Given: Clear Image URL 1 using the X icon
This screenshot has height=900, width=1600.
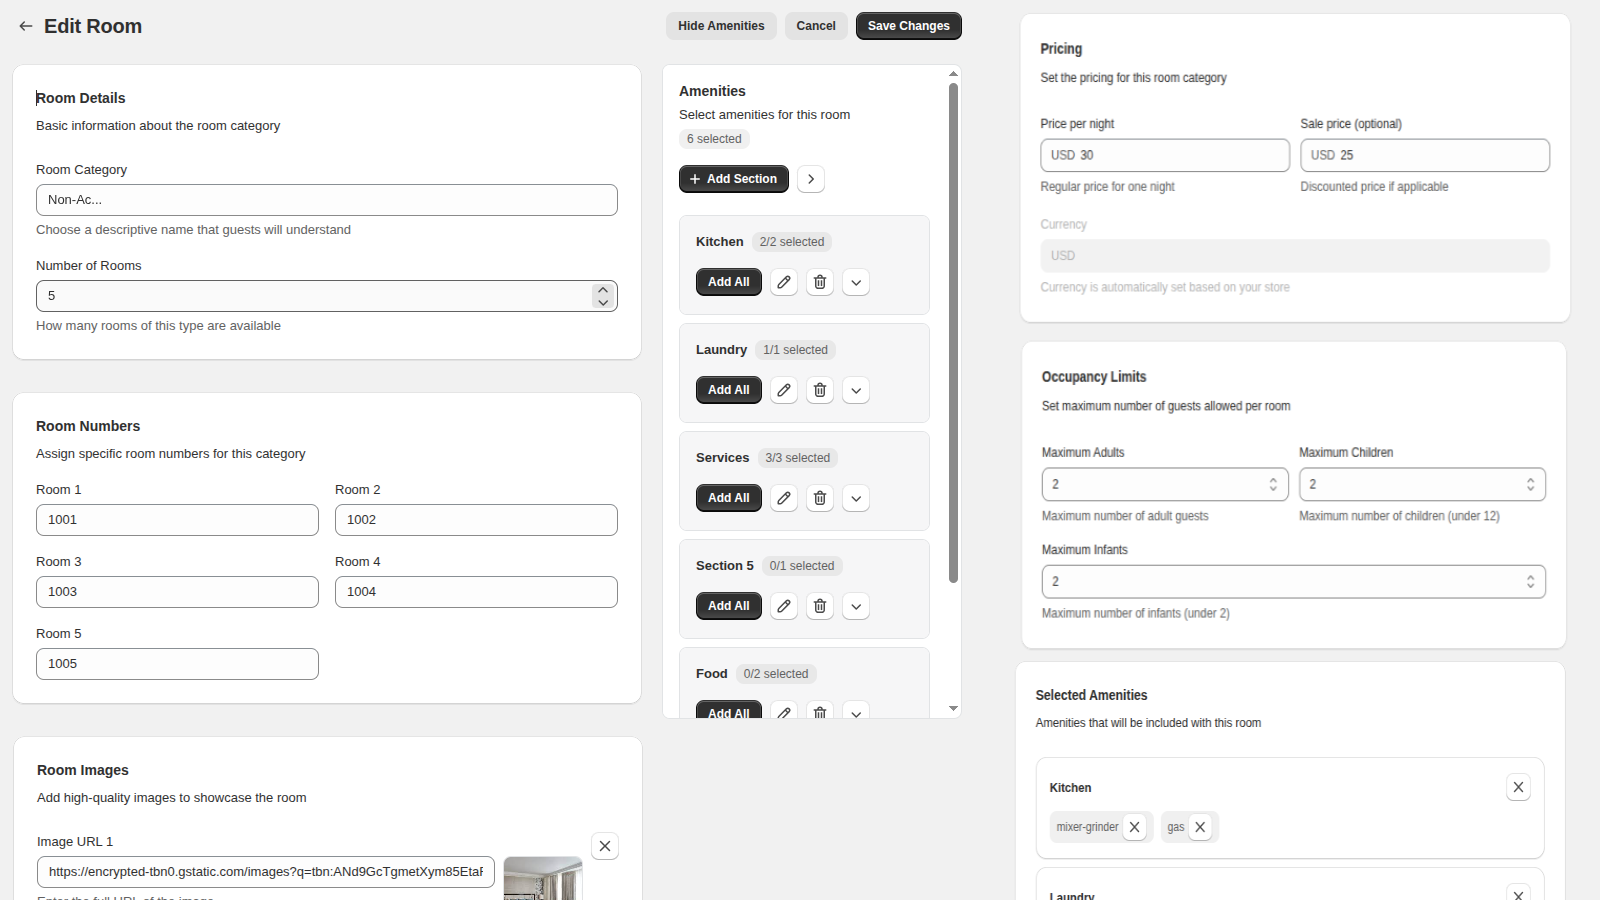Looking at the screenshot, I should click(x=604, y=846).
